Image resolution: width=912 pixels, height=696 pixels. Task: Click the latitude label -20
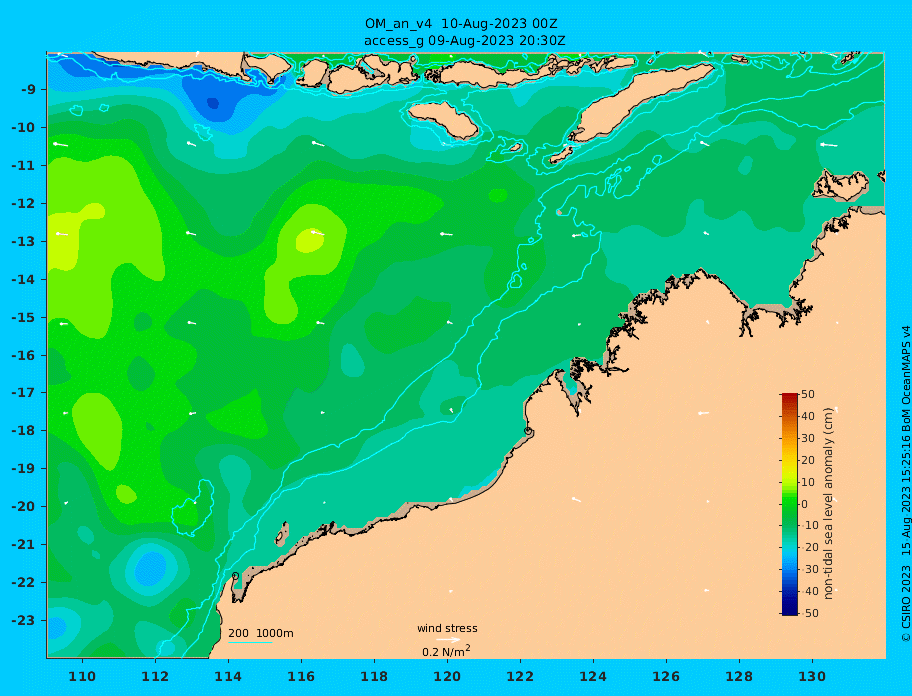[23, 506]
